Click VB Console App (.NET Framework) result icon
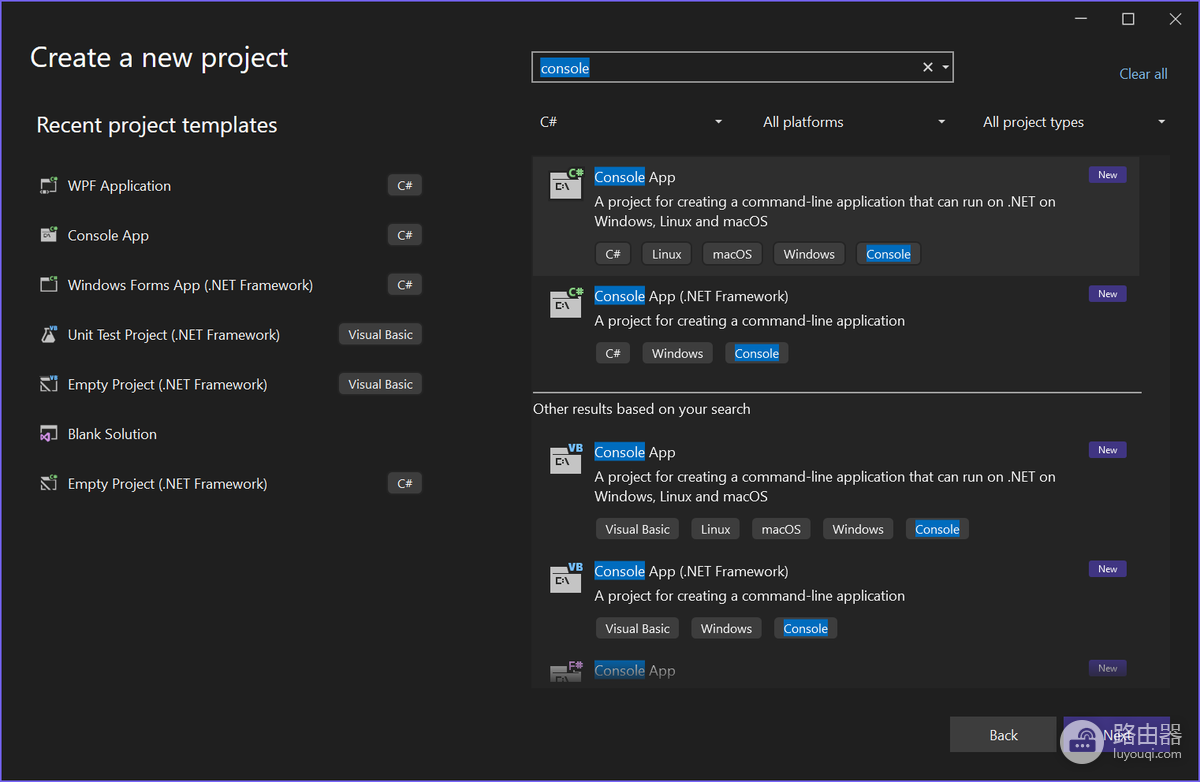 (566, 577)
